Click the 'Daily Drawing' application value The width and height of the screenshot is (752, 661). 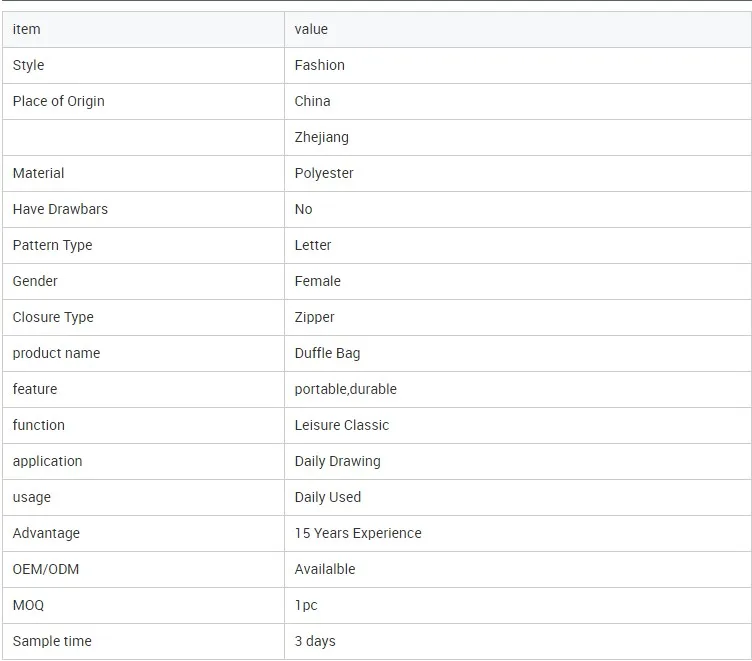(338, 461)
